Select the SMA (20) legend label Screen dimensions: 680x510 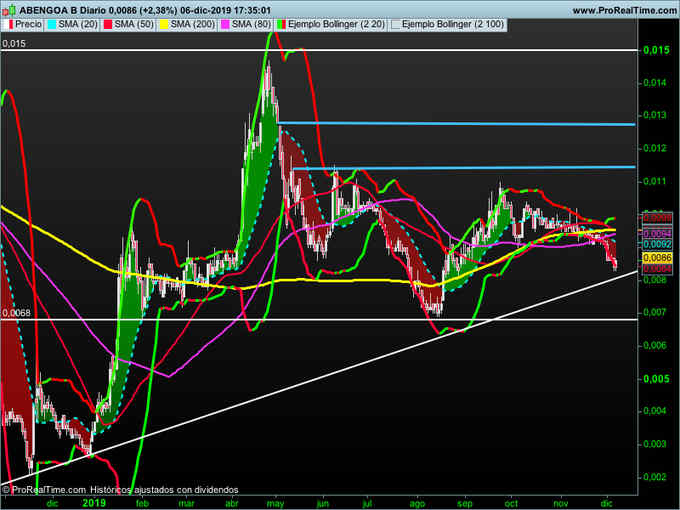coord(78,24)
